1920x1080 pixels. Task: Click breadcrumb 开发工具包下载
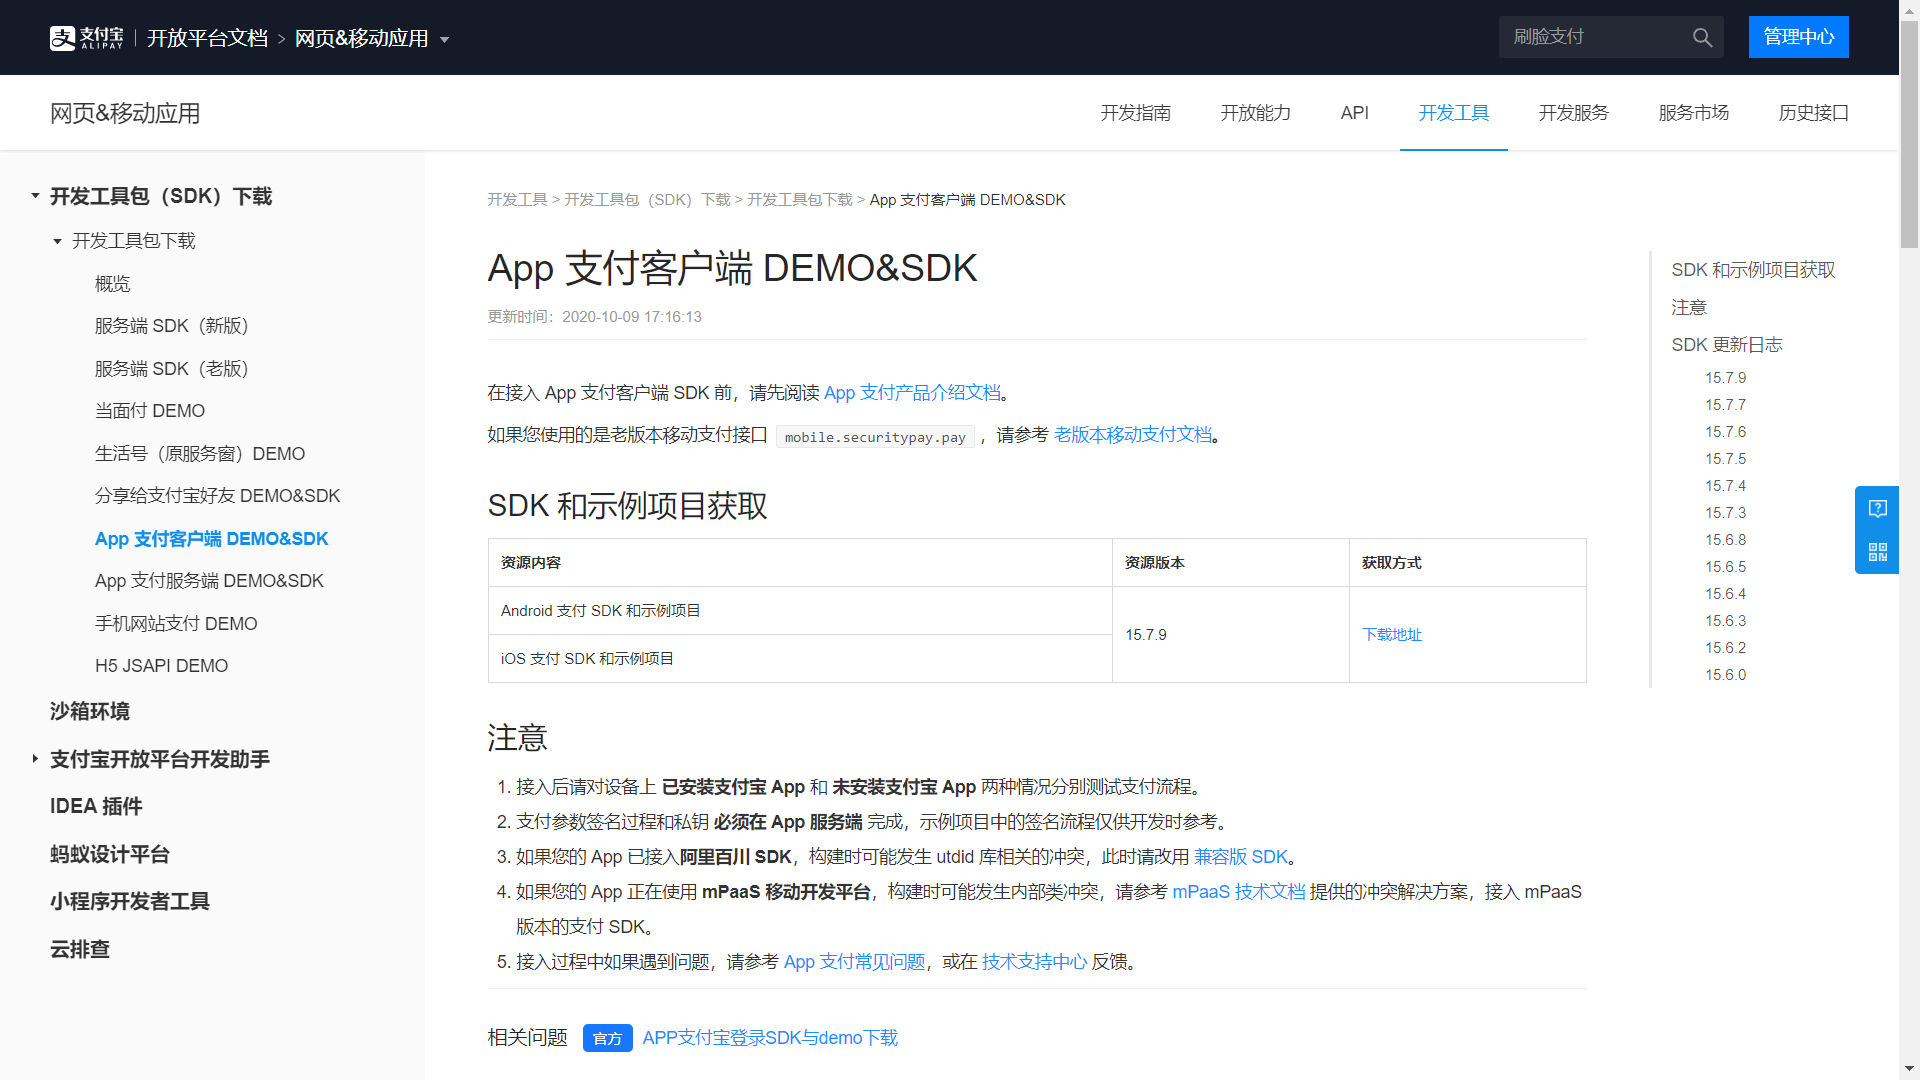799,200
